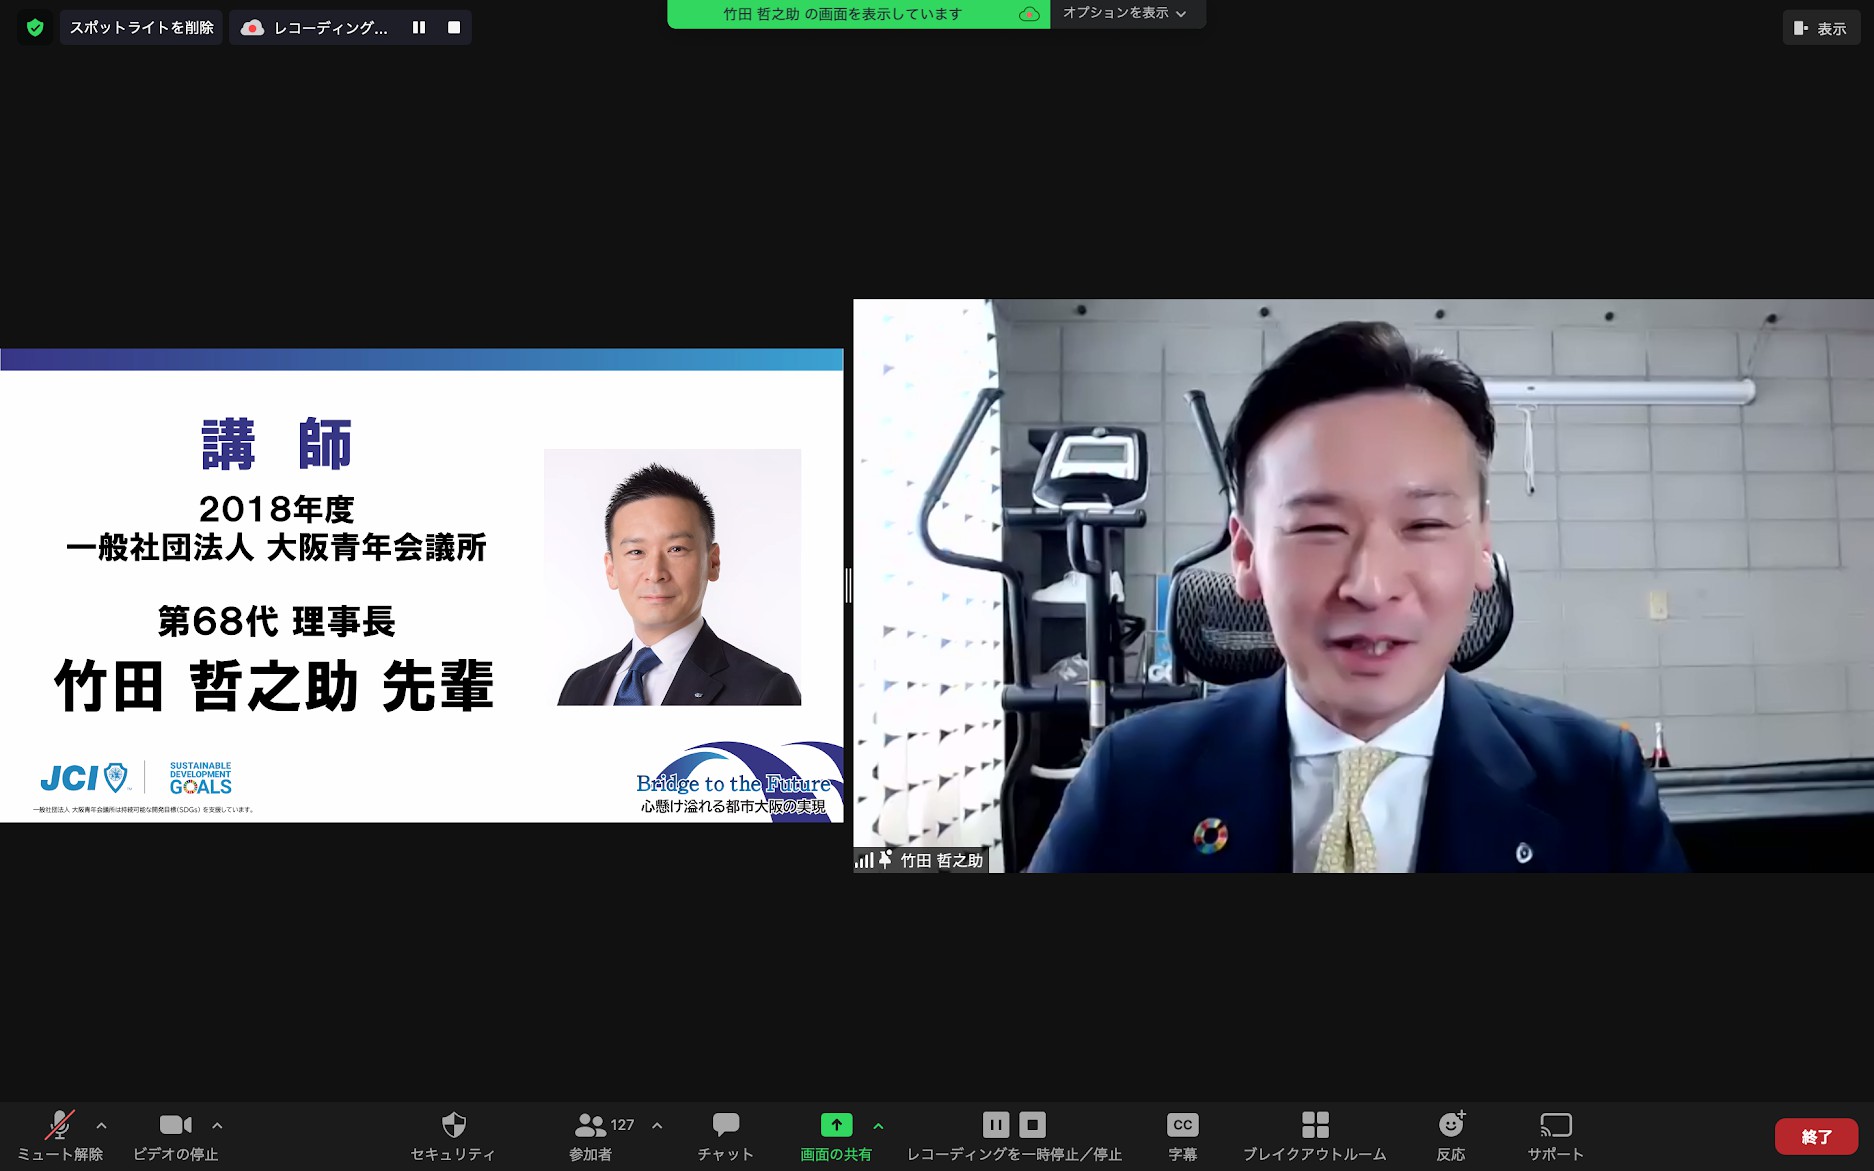The width and height of the screenshot is (1874, 1171).
Task: Unmute the microphone
Action: 60,1135
